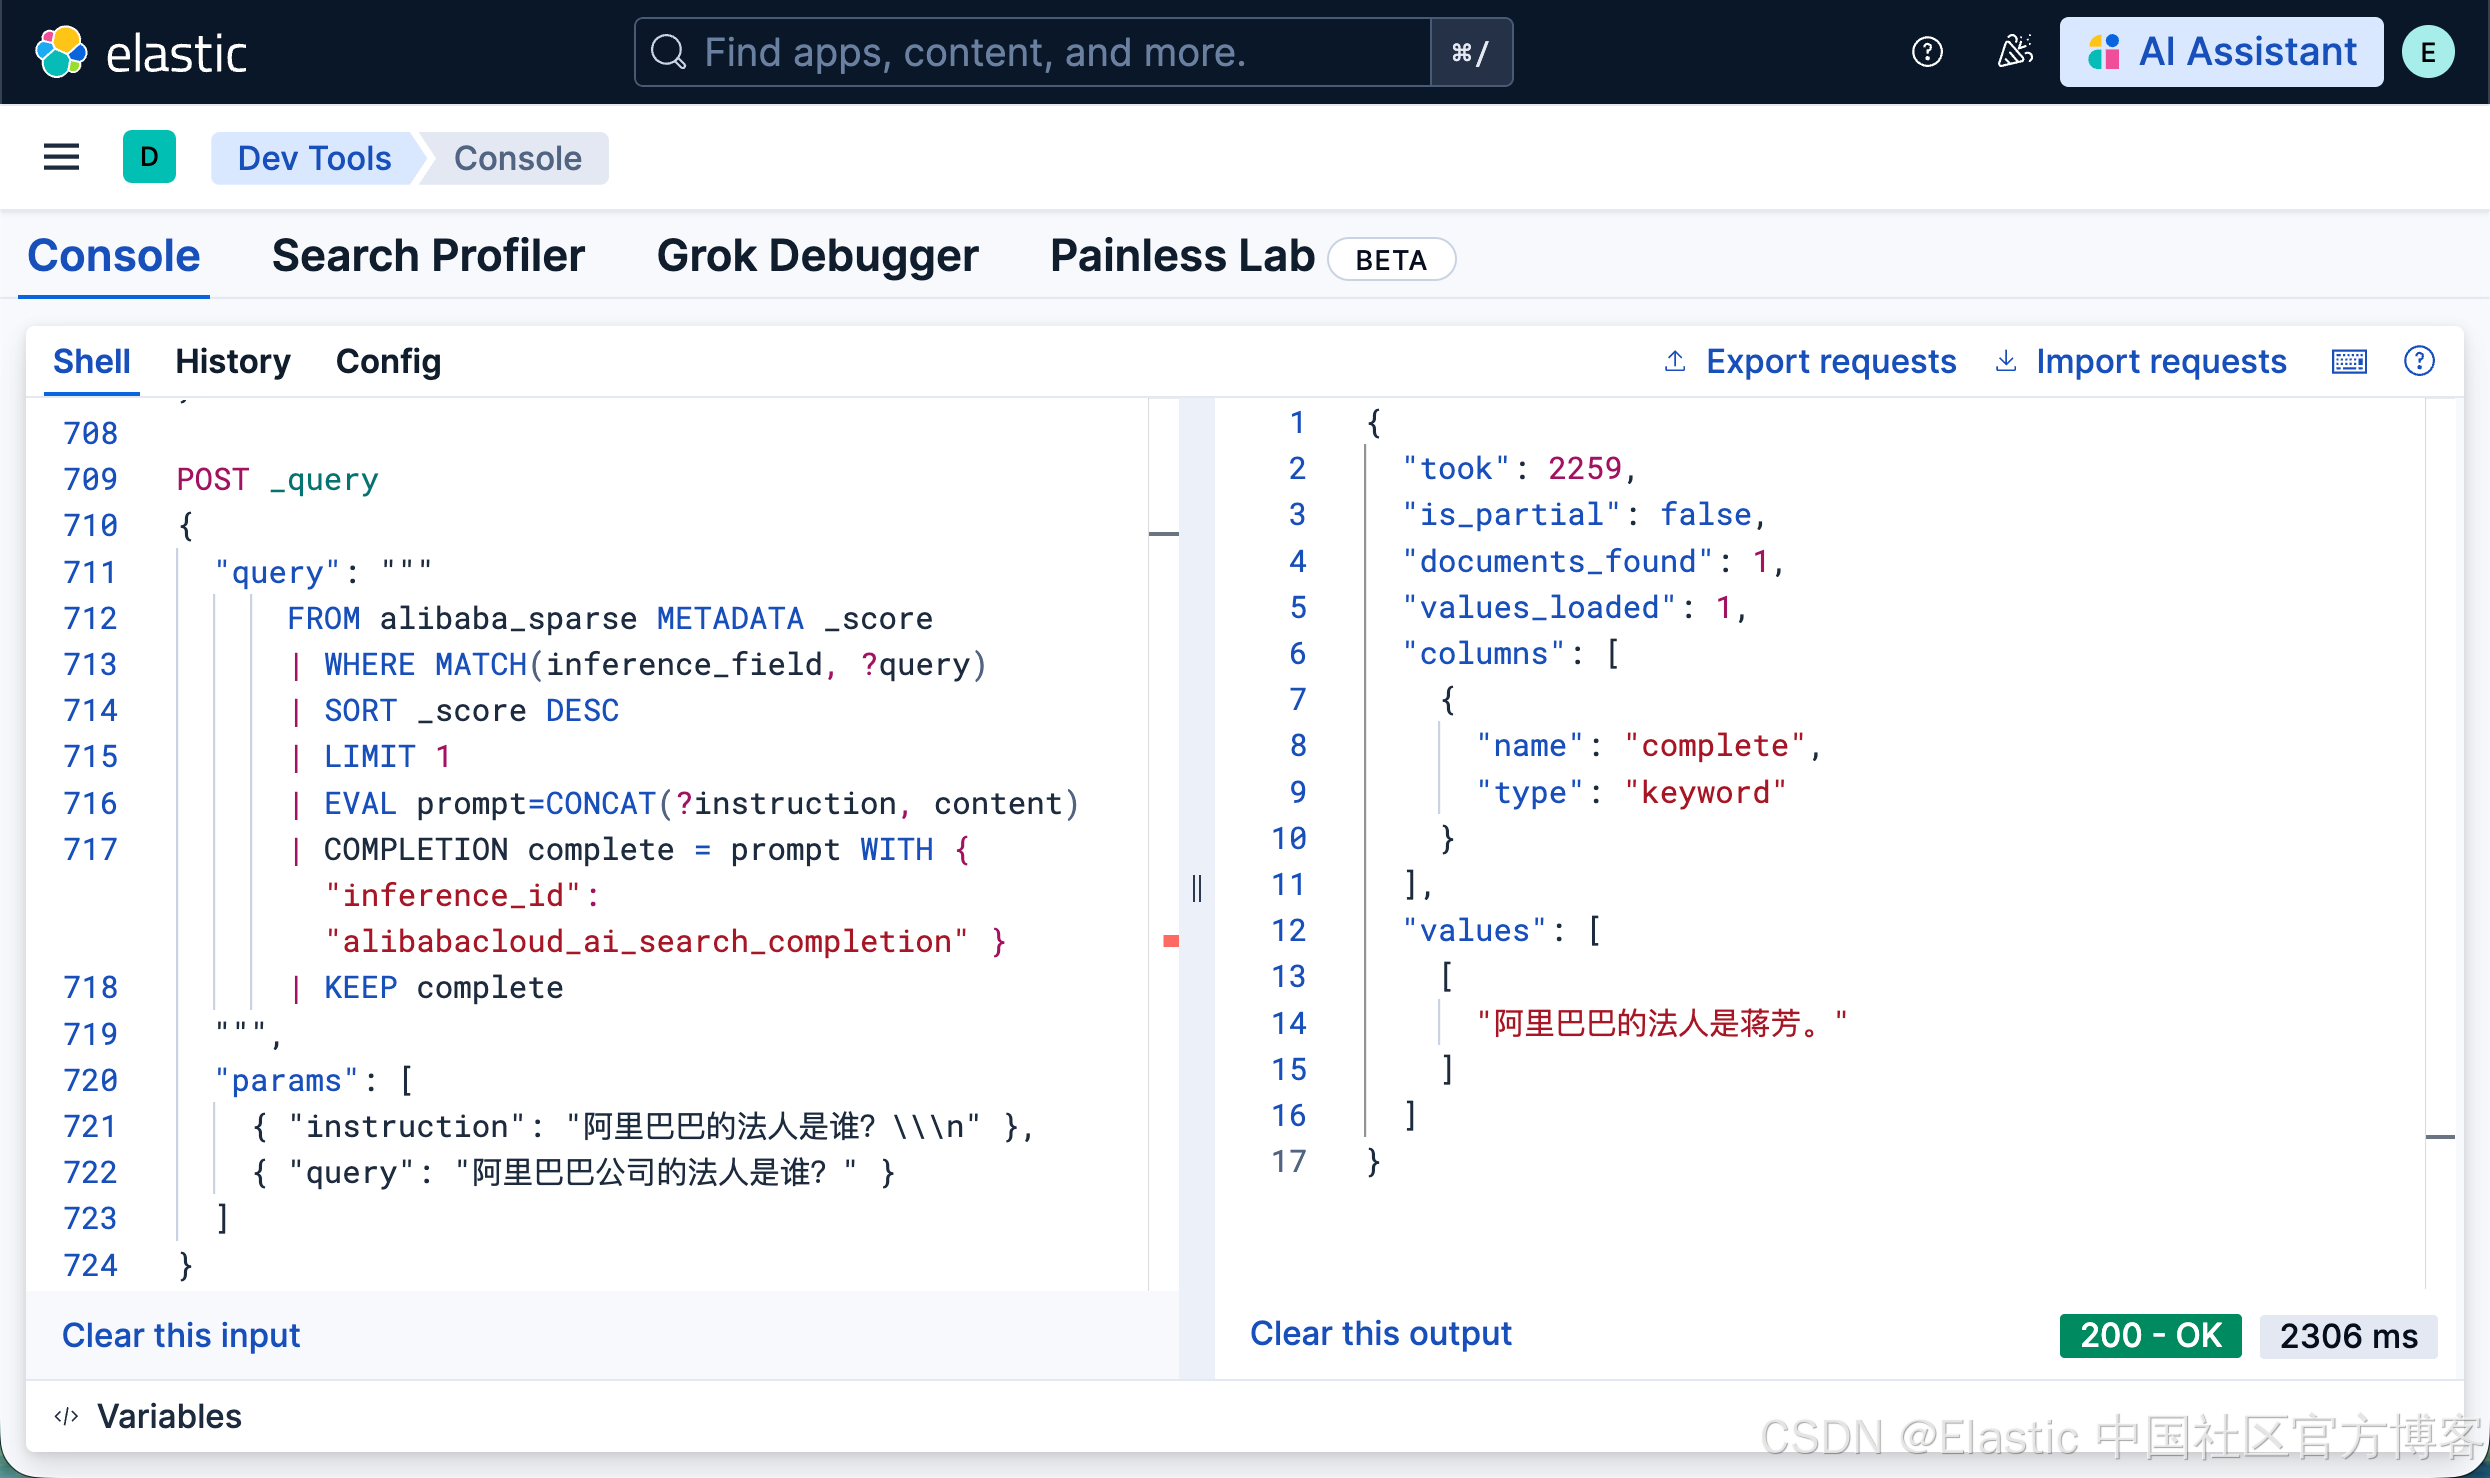
Task: Open the Config tab
Action: 388,361
